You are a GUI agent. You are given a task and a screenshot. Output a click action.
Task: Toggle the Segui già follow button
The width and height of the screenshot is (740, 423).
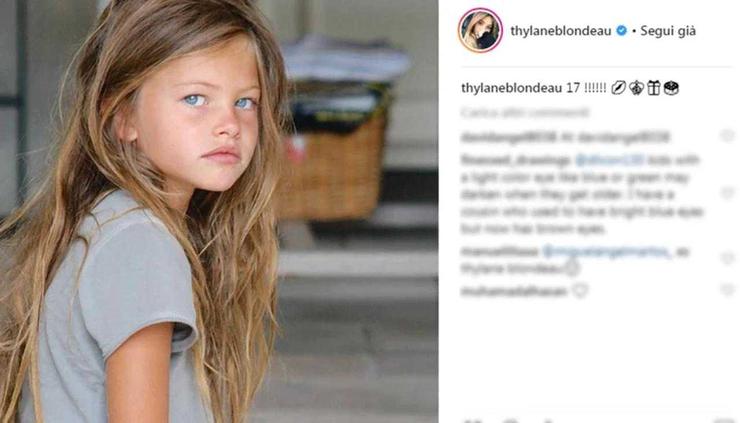coord(668,31)
